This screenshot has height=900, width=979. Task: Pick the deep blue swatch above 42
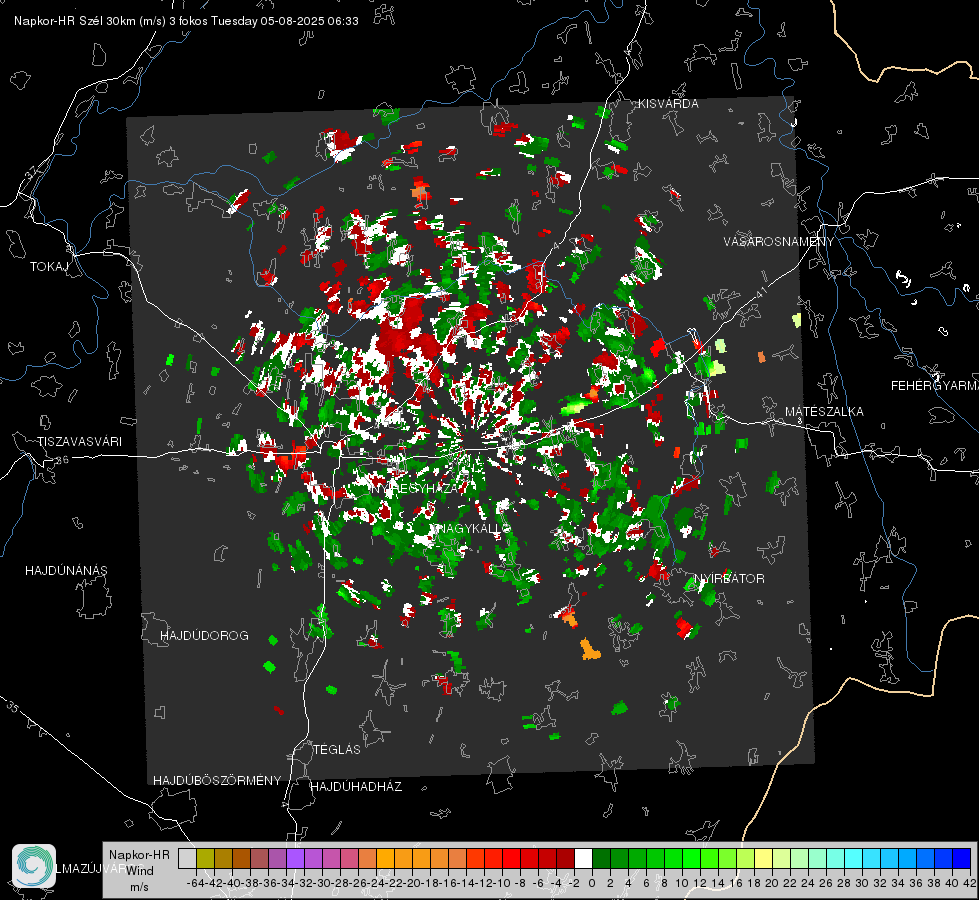pos(962,858)
